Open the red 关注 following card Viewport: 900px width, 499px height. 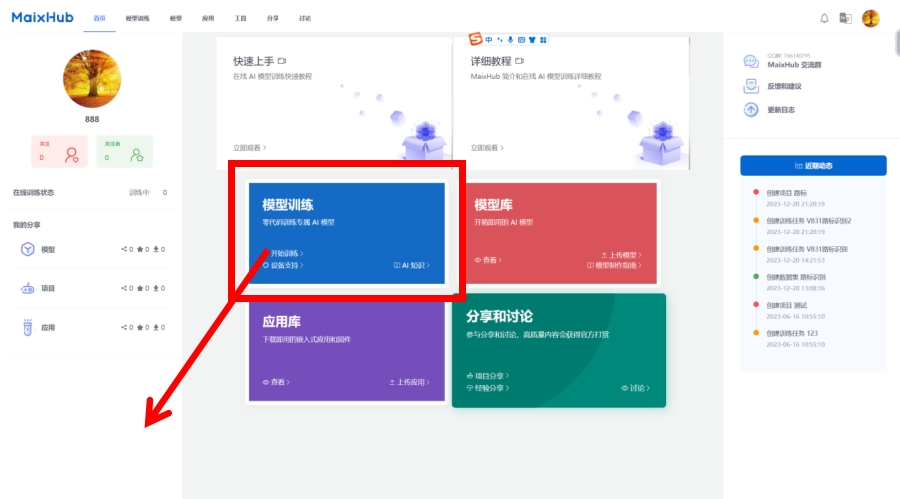point(59,152)
